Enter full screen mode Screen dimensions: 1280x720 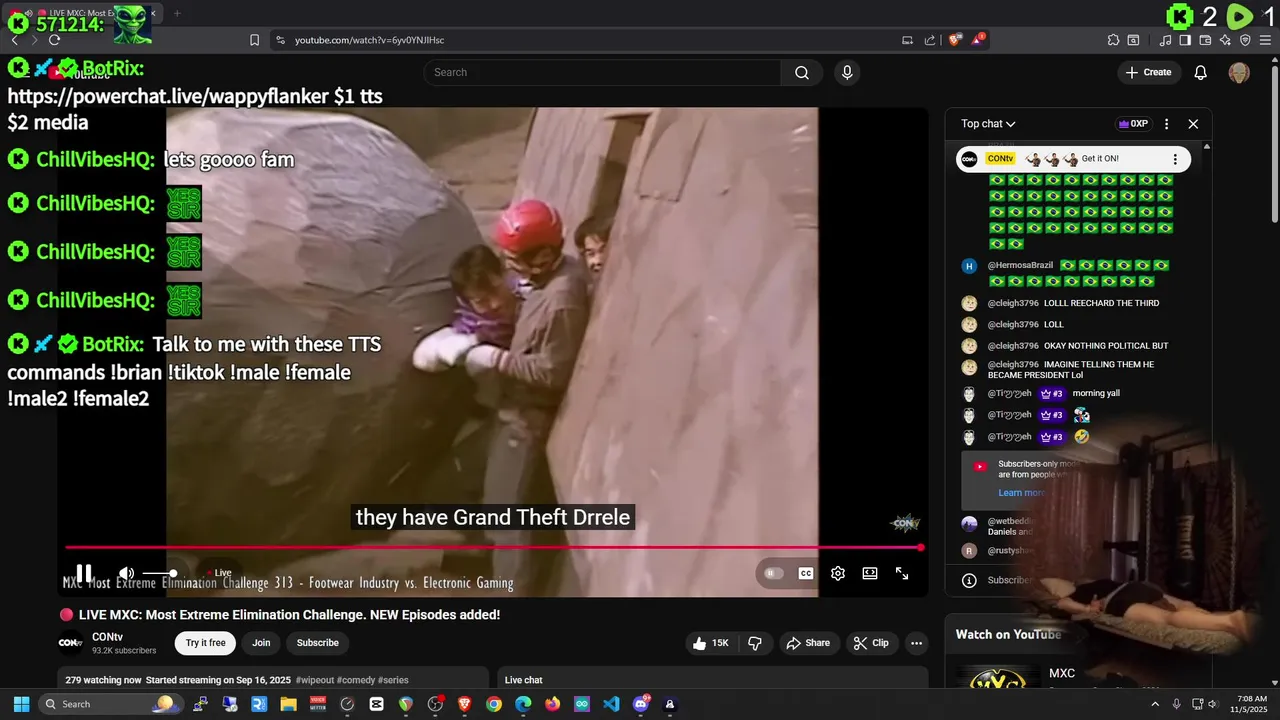point(902,573)
